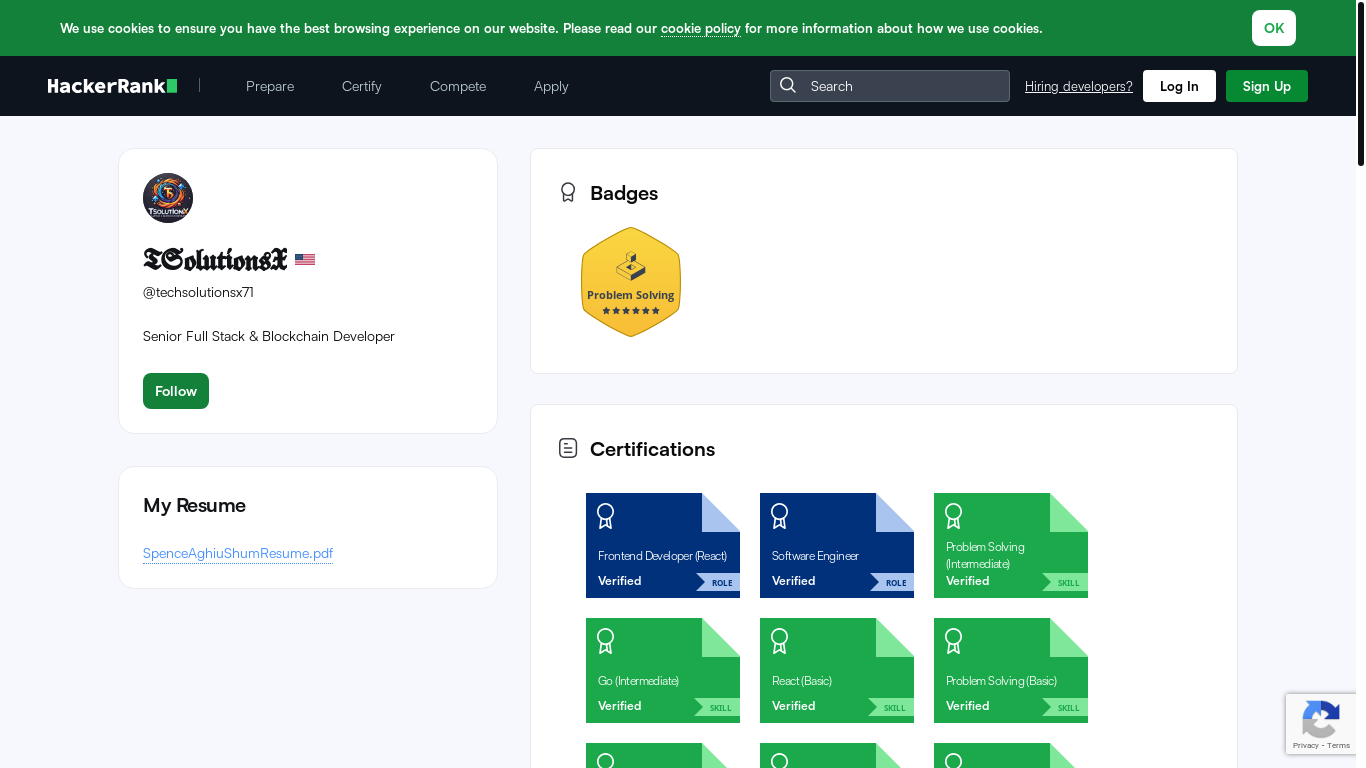Click the search magnifier icon
Viewport: 1366px width, 768px height.
[788, 85]
